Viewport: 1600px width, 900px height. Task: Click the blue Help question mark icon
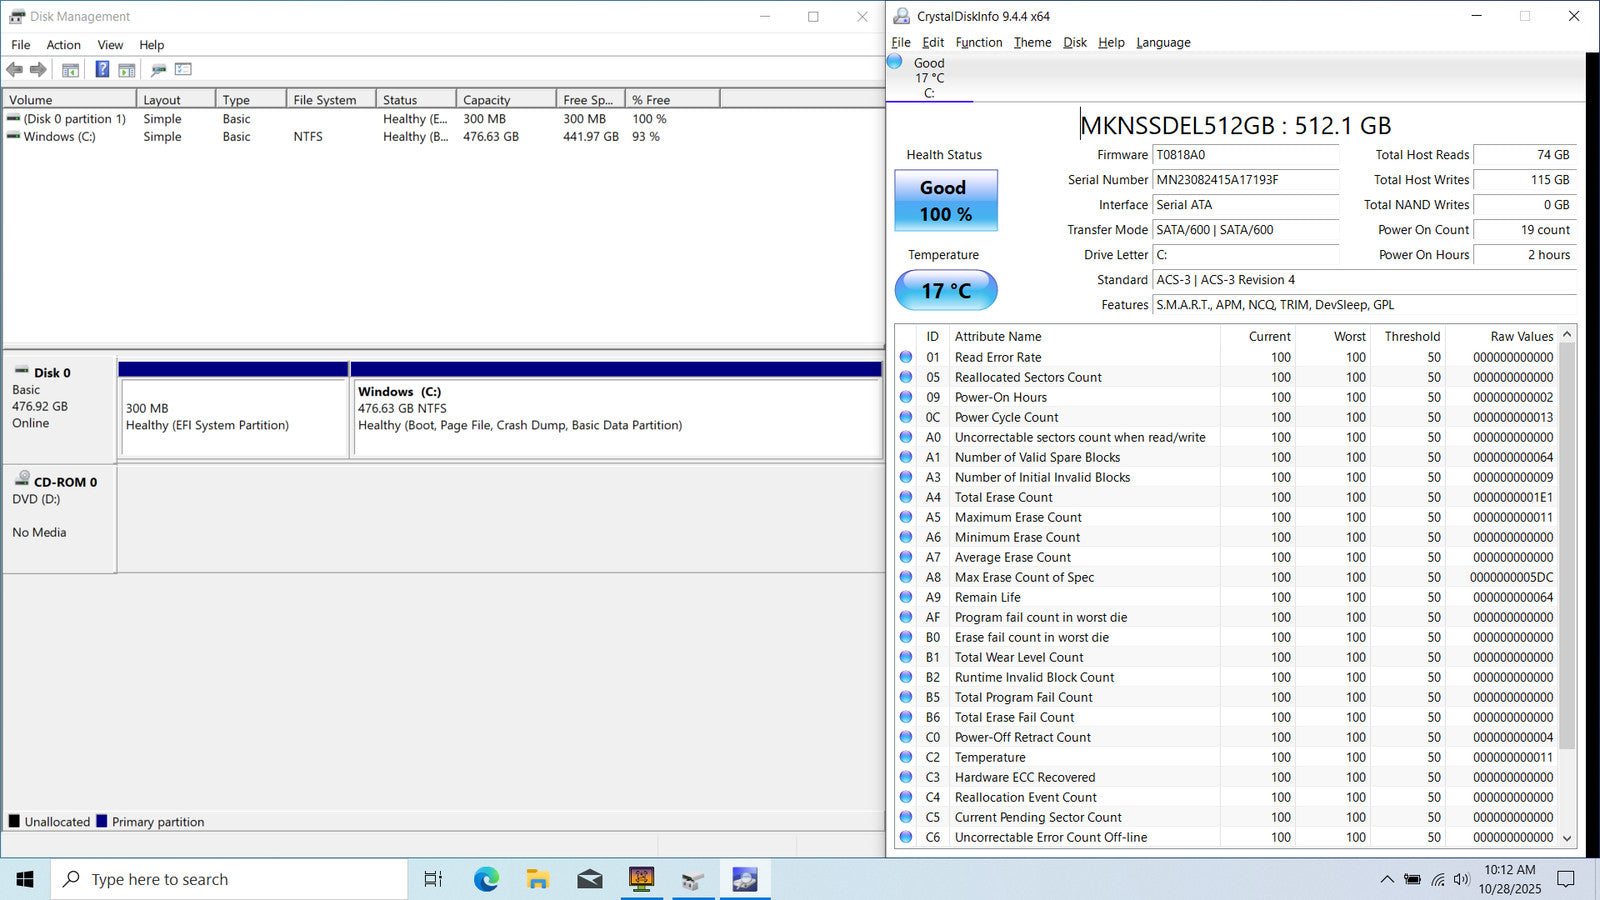coord(102,69)
